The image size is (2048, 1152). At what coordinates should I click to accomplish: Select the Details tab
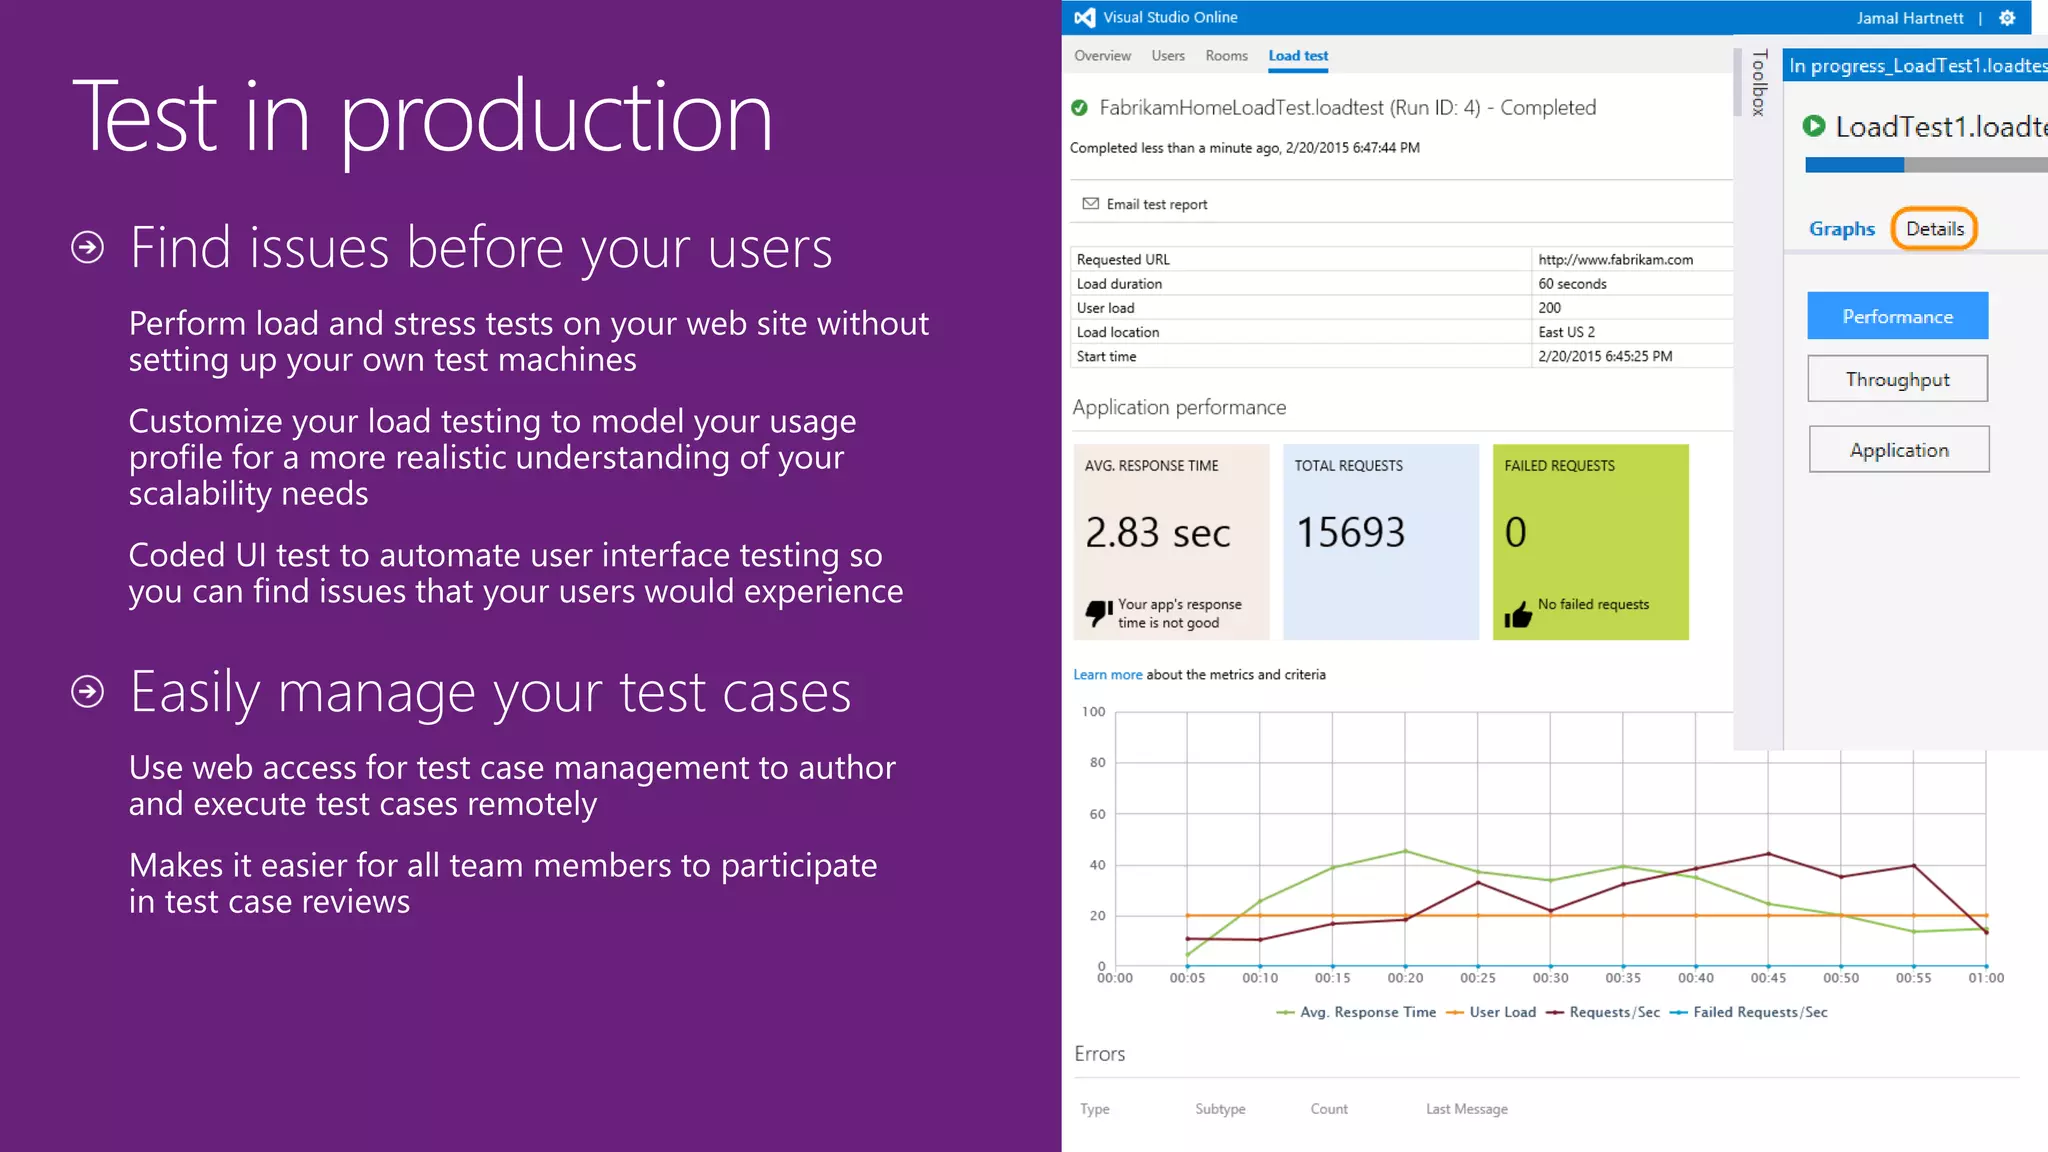[1934, 229]
